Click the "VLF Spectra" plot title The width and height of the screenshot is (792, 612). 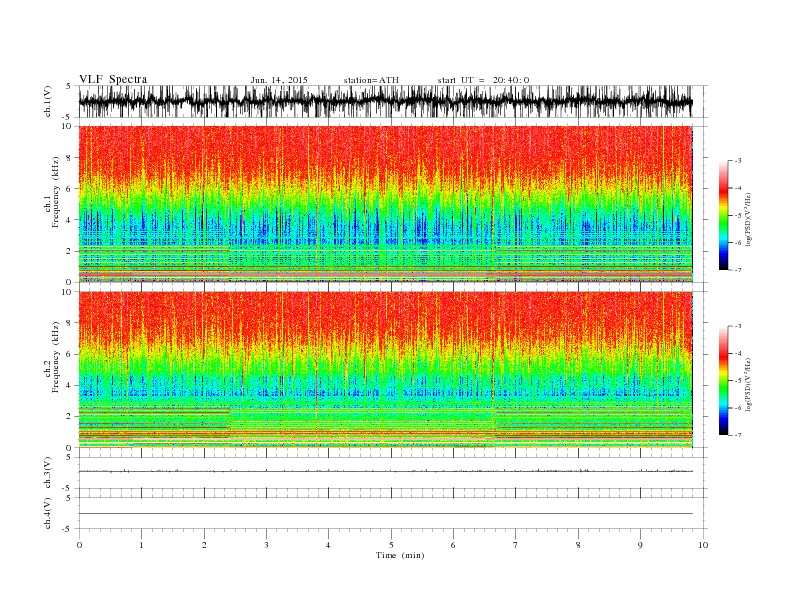click(113, 79)
